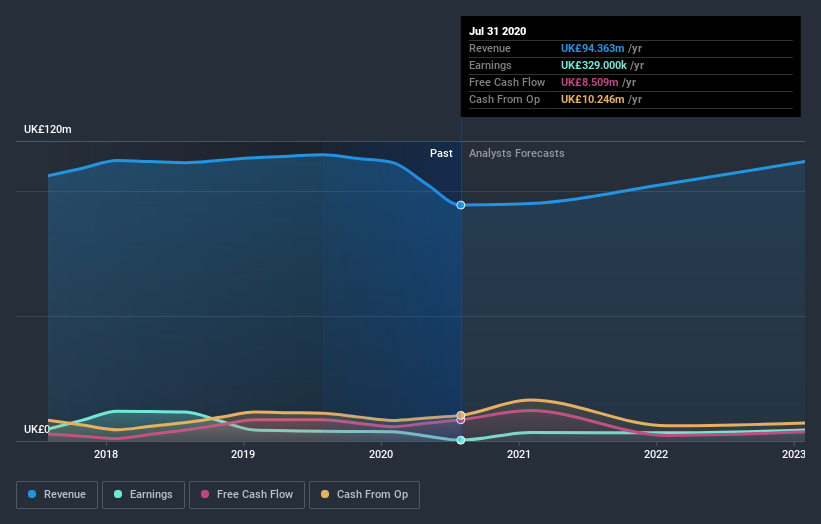Click the Revenue data point marker at Jul 2020
821x524 pixels.
point(461,205)
